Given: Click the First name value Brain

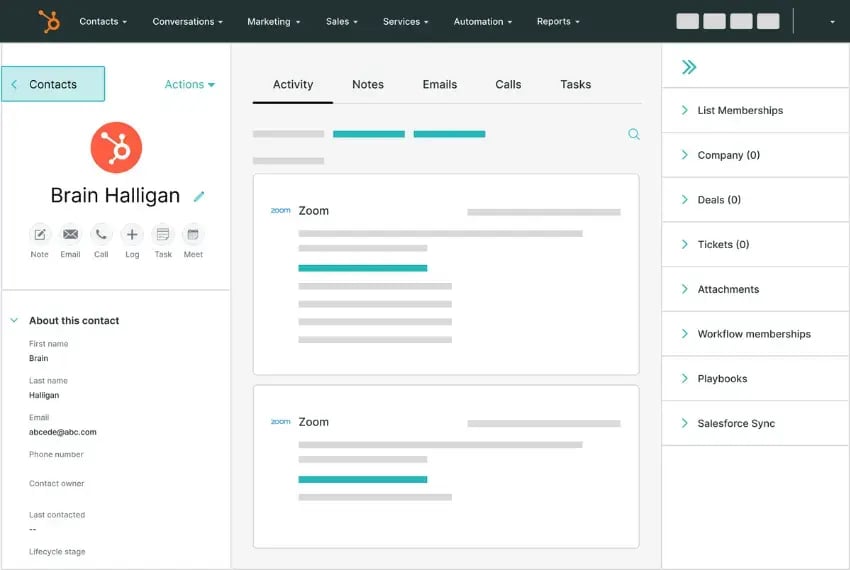Looking at the screenshot, I should tap(38, 358).
